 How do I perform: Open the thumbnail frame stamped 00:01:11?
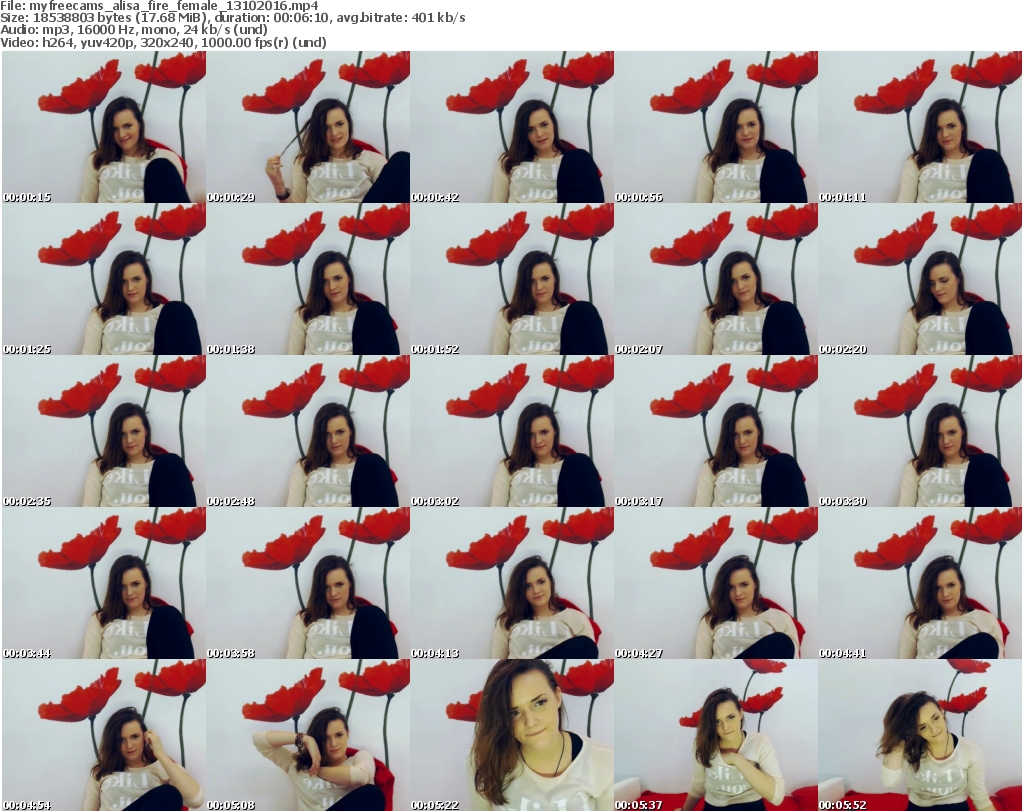[920, 127]
